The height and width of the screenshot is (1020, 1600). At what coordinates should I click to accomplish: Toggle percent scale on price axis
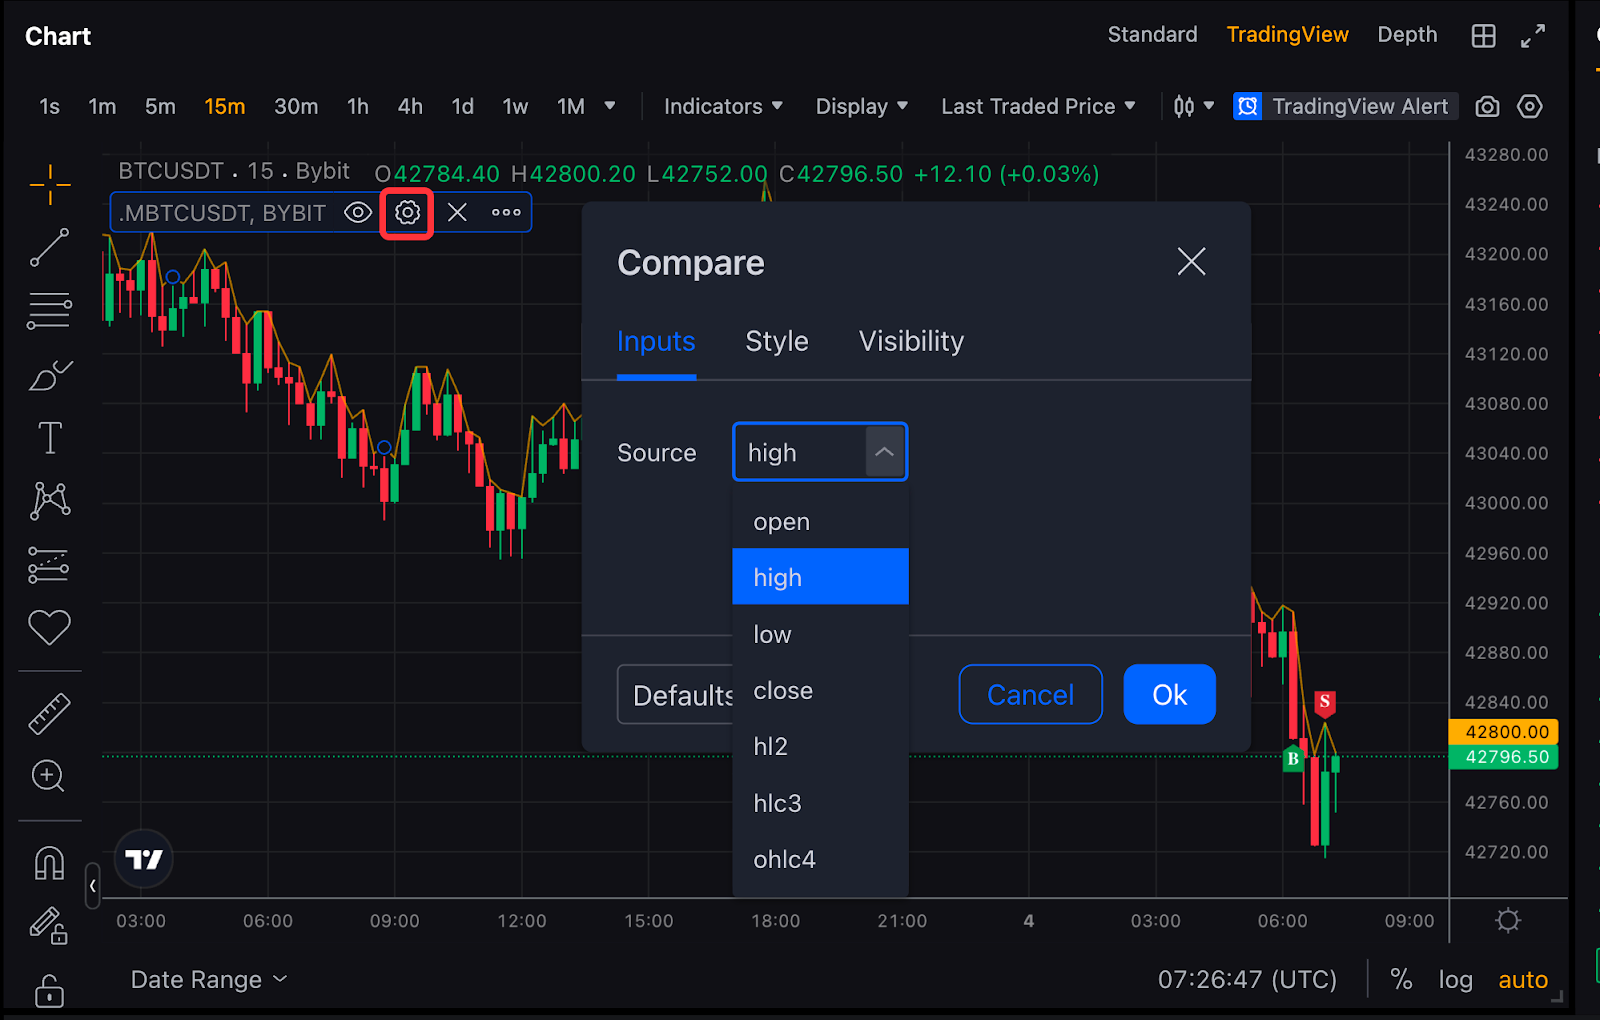1401,980
